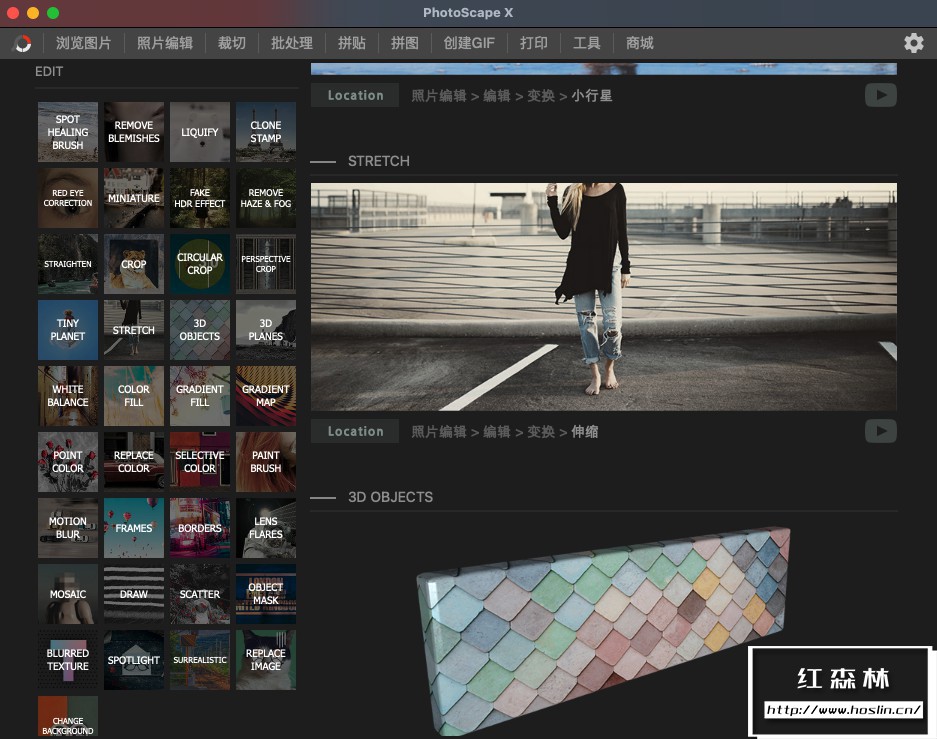The width and height of the screenshot is (937, 739).
Task: Open the settings gear icon
Action: click(x=913, y=43)
